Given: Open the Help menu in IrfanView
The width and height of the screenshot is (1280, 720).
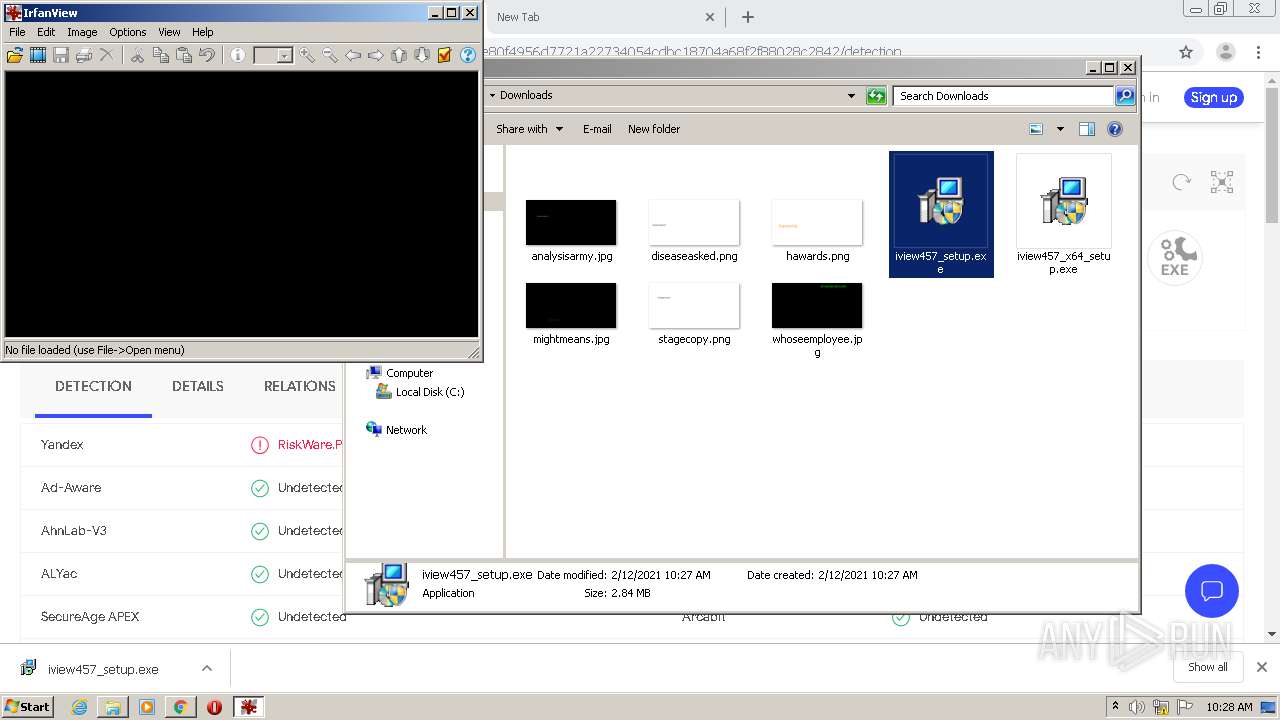Looking at the screenshot, I should pos(203,32).
